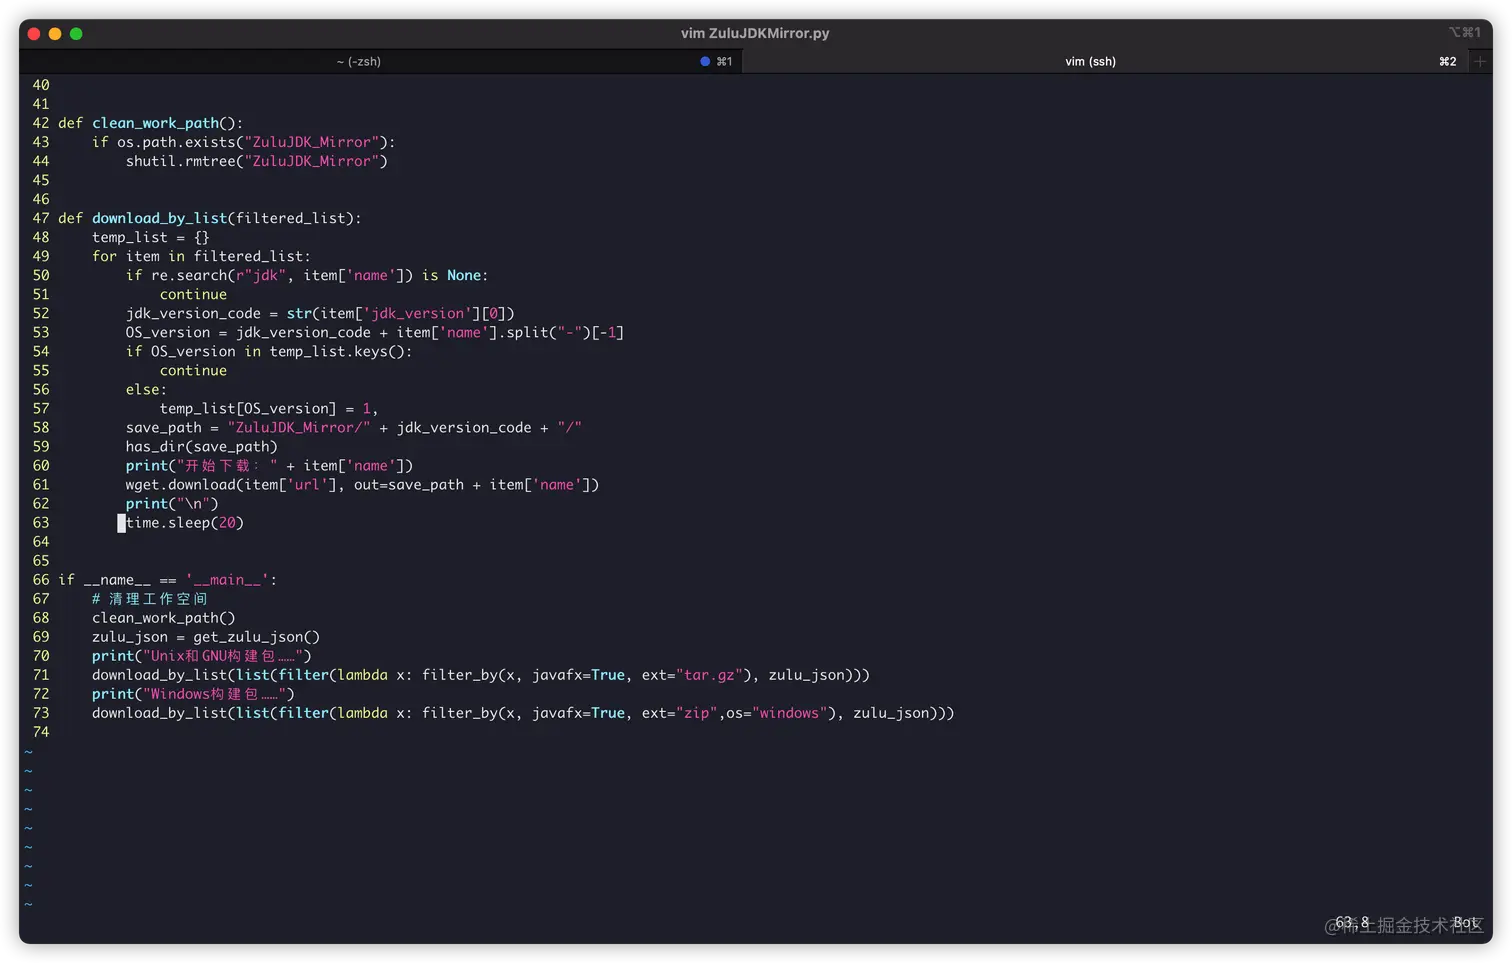Screen dimensions: 1512x963
Task: Open a new terminal tab with plus
Action: (x=1480, y=62)
